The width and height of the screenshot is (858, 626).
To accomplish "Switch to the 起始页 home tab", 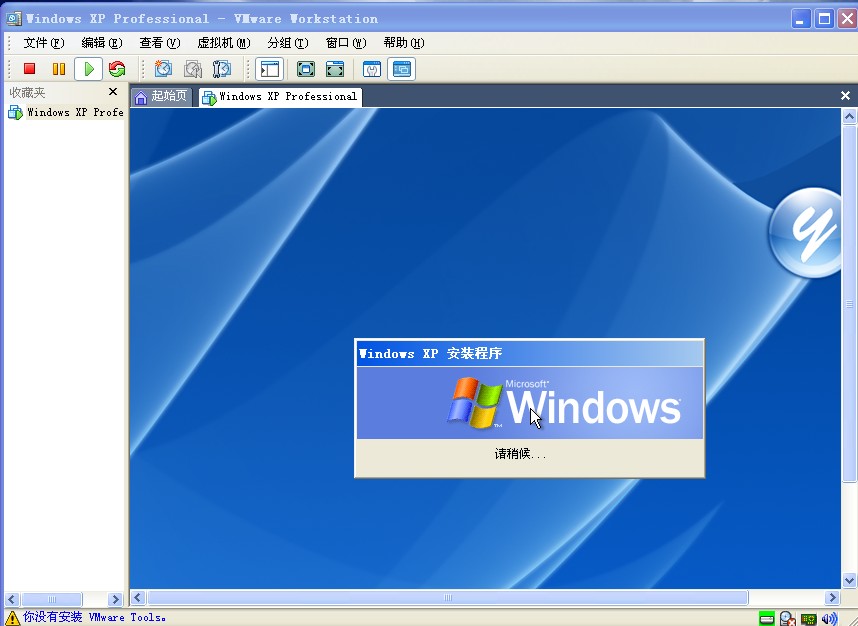I will point(161,97).
